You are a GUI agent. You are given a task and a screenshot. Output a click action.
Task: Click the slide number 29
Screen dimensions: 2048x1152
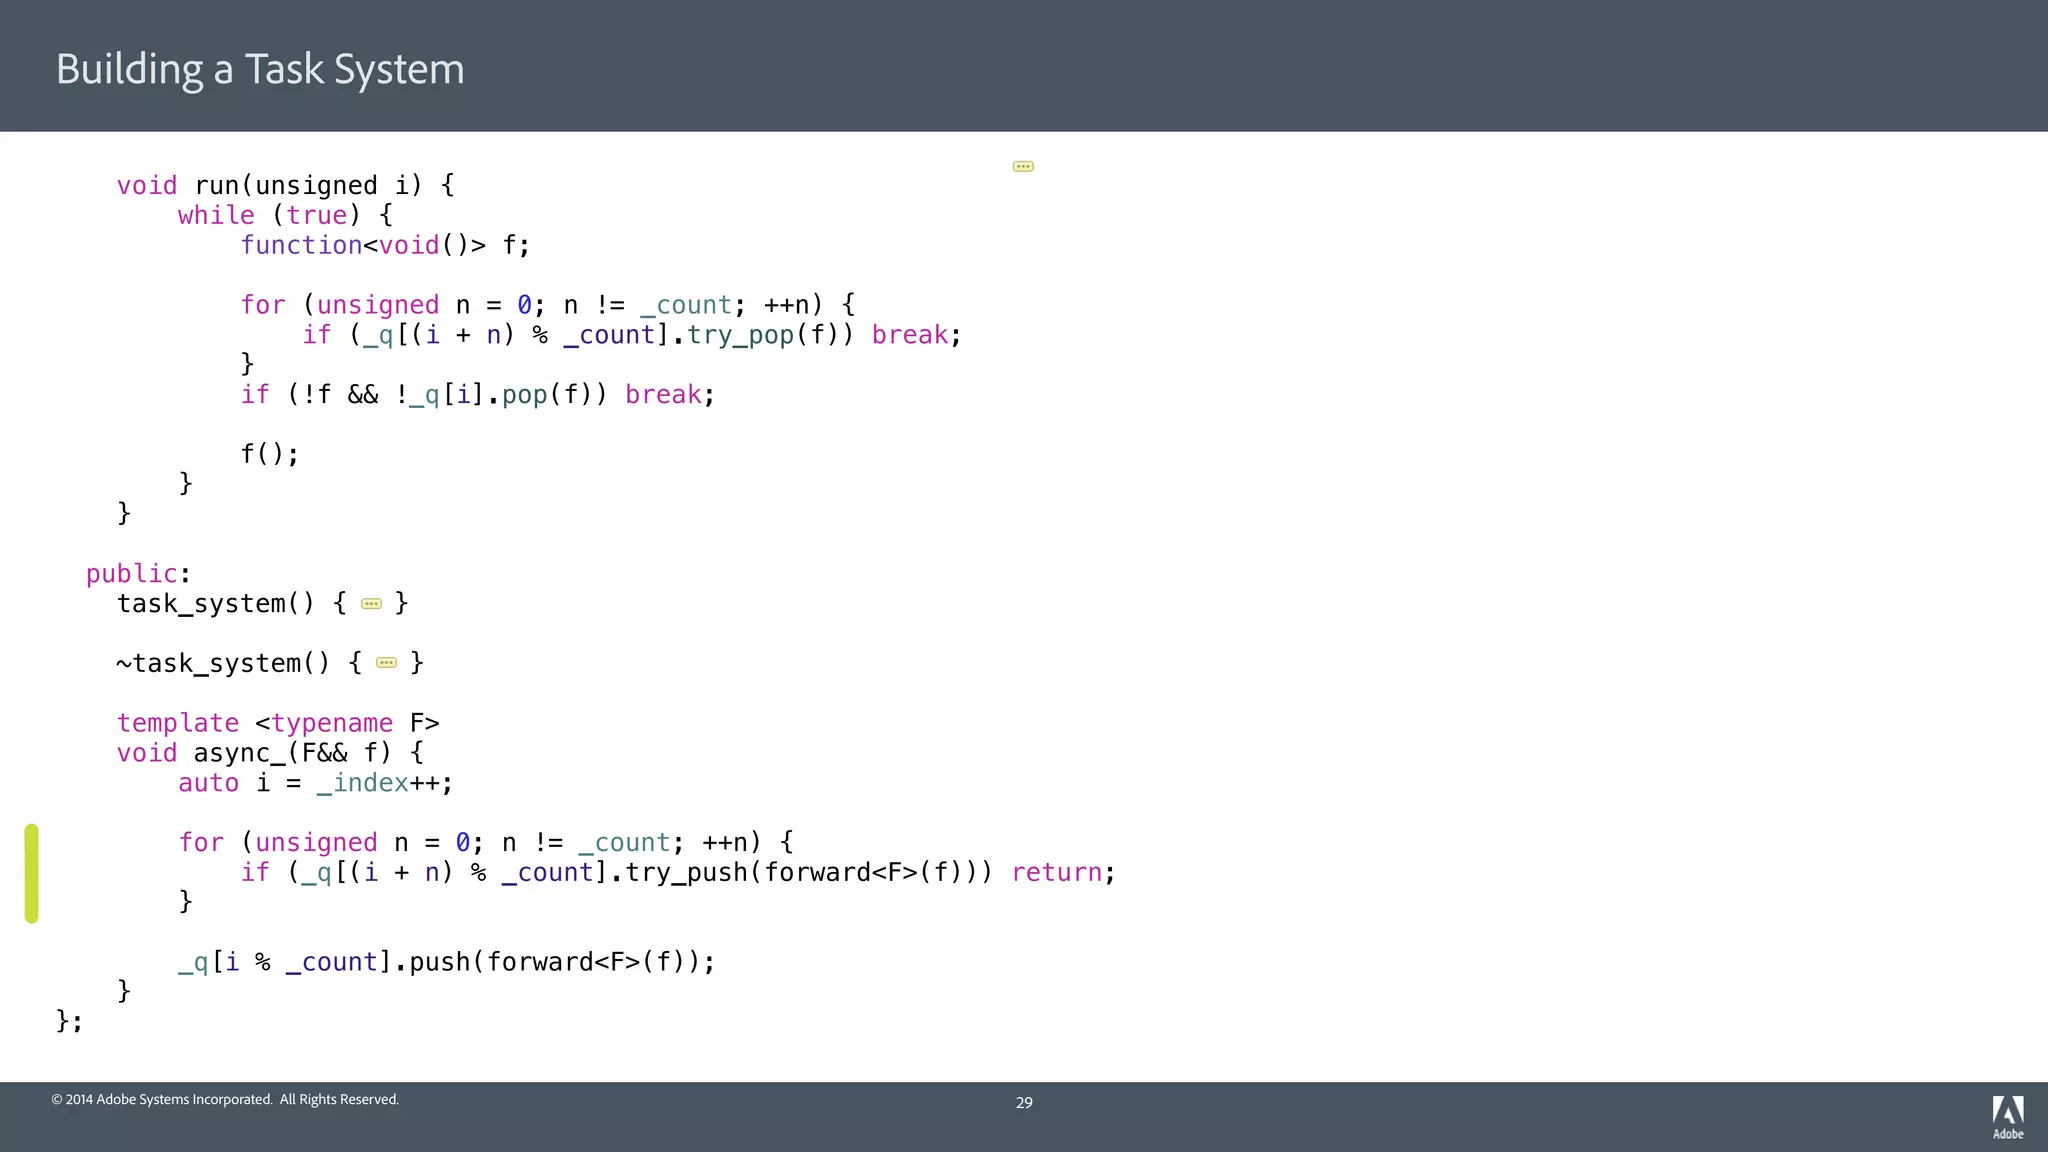1024,1103
